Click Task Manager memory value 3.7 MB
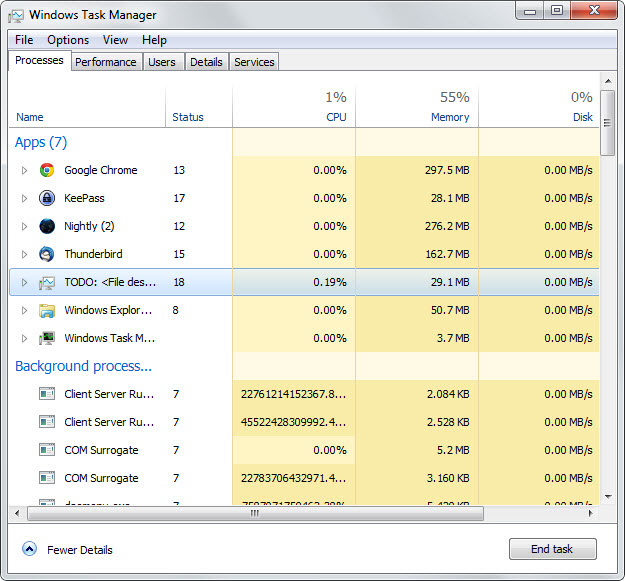Screen dimensions: 625x581 pos(453,338)
